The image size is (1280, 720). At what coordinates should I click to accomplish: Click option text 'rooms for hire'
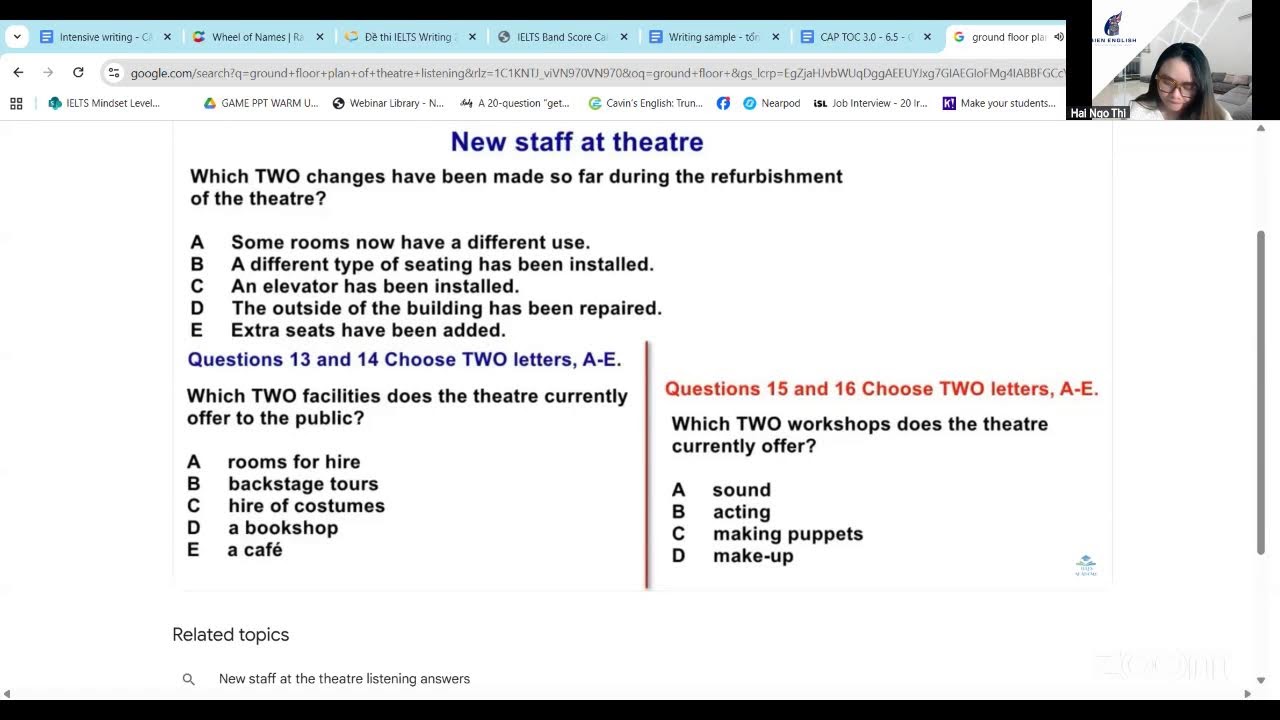[294, 462]
